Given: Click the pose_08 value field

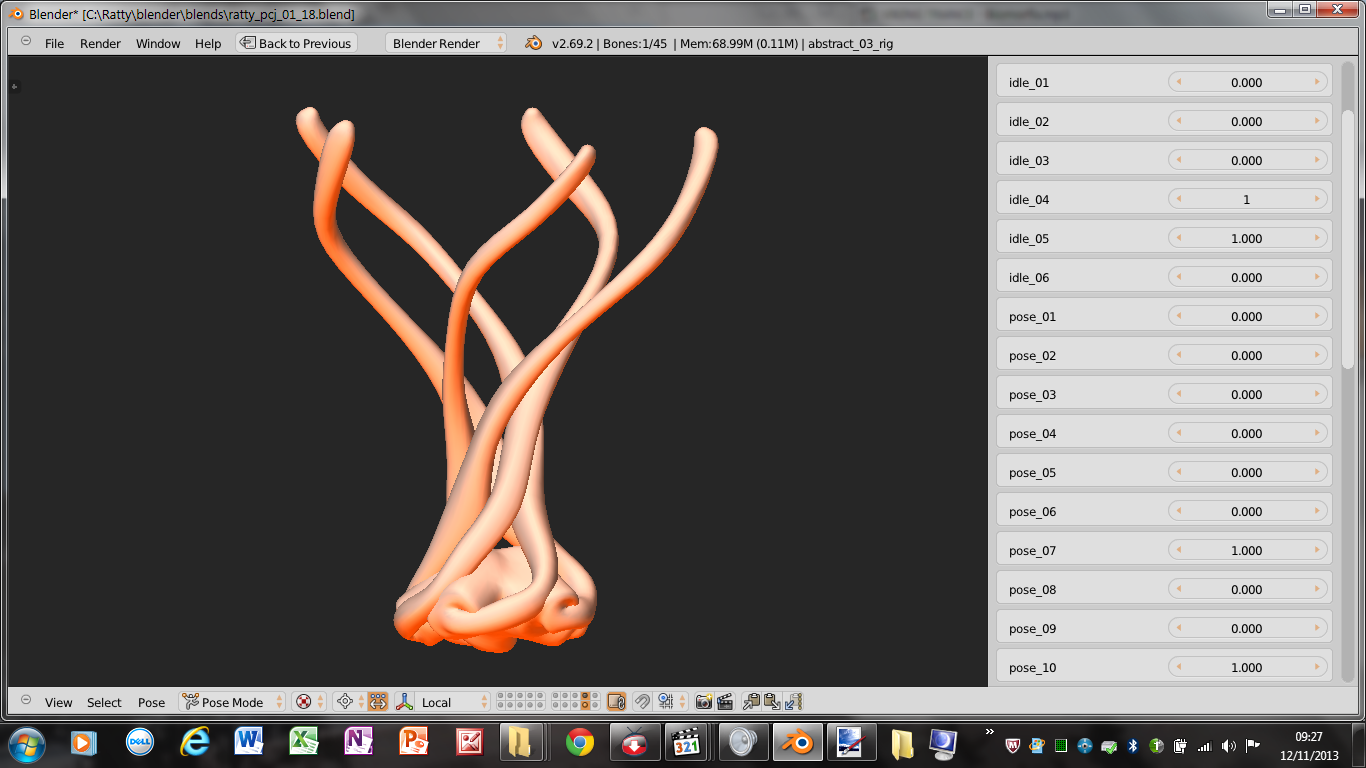Looking at the screenshot, I should click(x=1248, y=589).
